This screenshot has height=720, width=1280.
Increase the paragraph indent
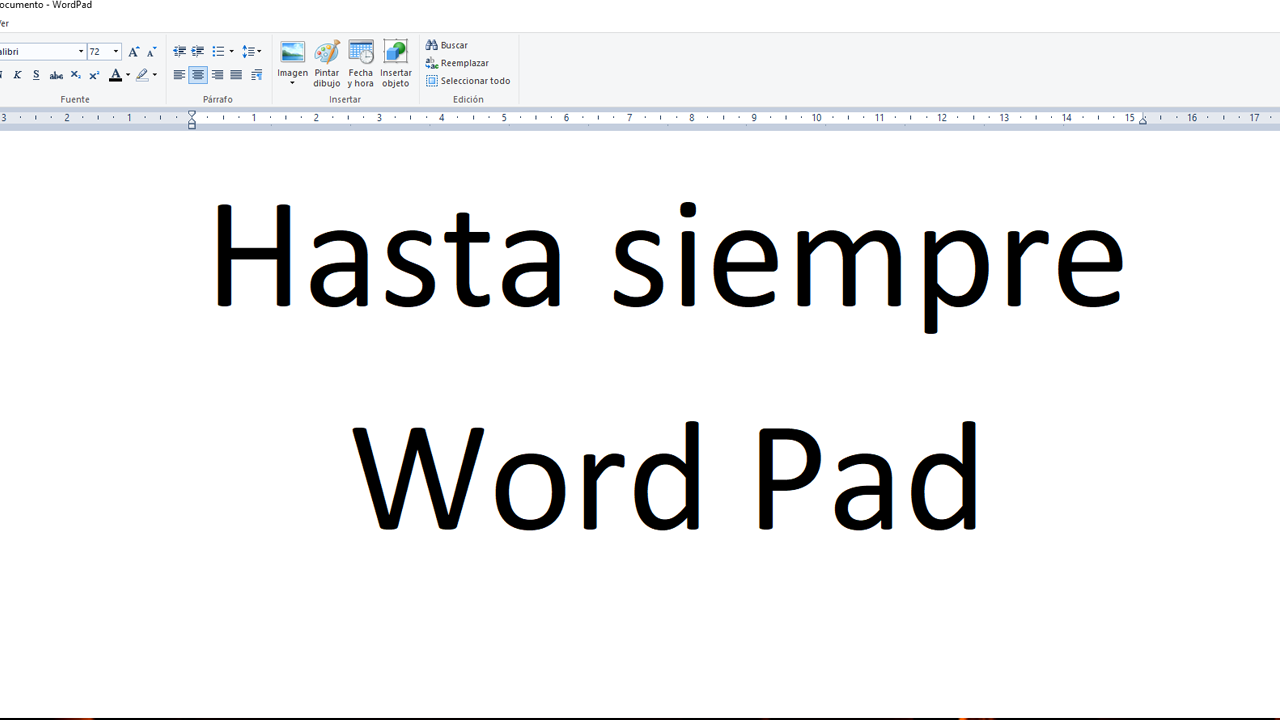click(198, 52)
